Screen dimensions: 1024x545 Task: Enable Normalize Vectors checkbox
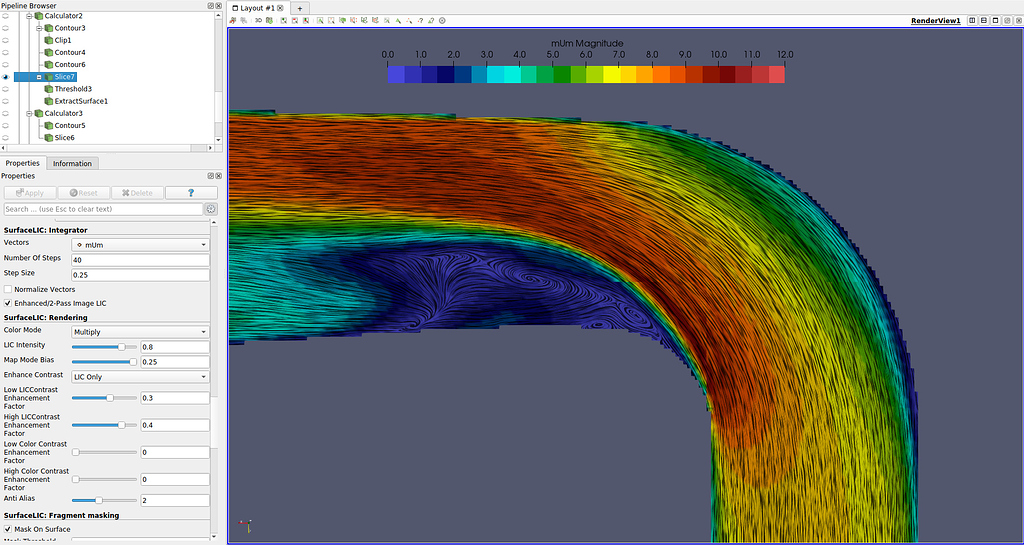(x=9, y=289)
